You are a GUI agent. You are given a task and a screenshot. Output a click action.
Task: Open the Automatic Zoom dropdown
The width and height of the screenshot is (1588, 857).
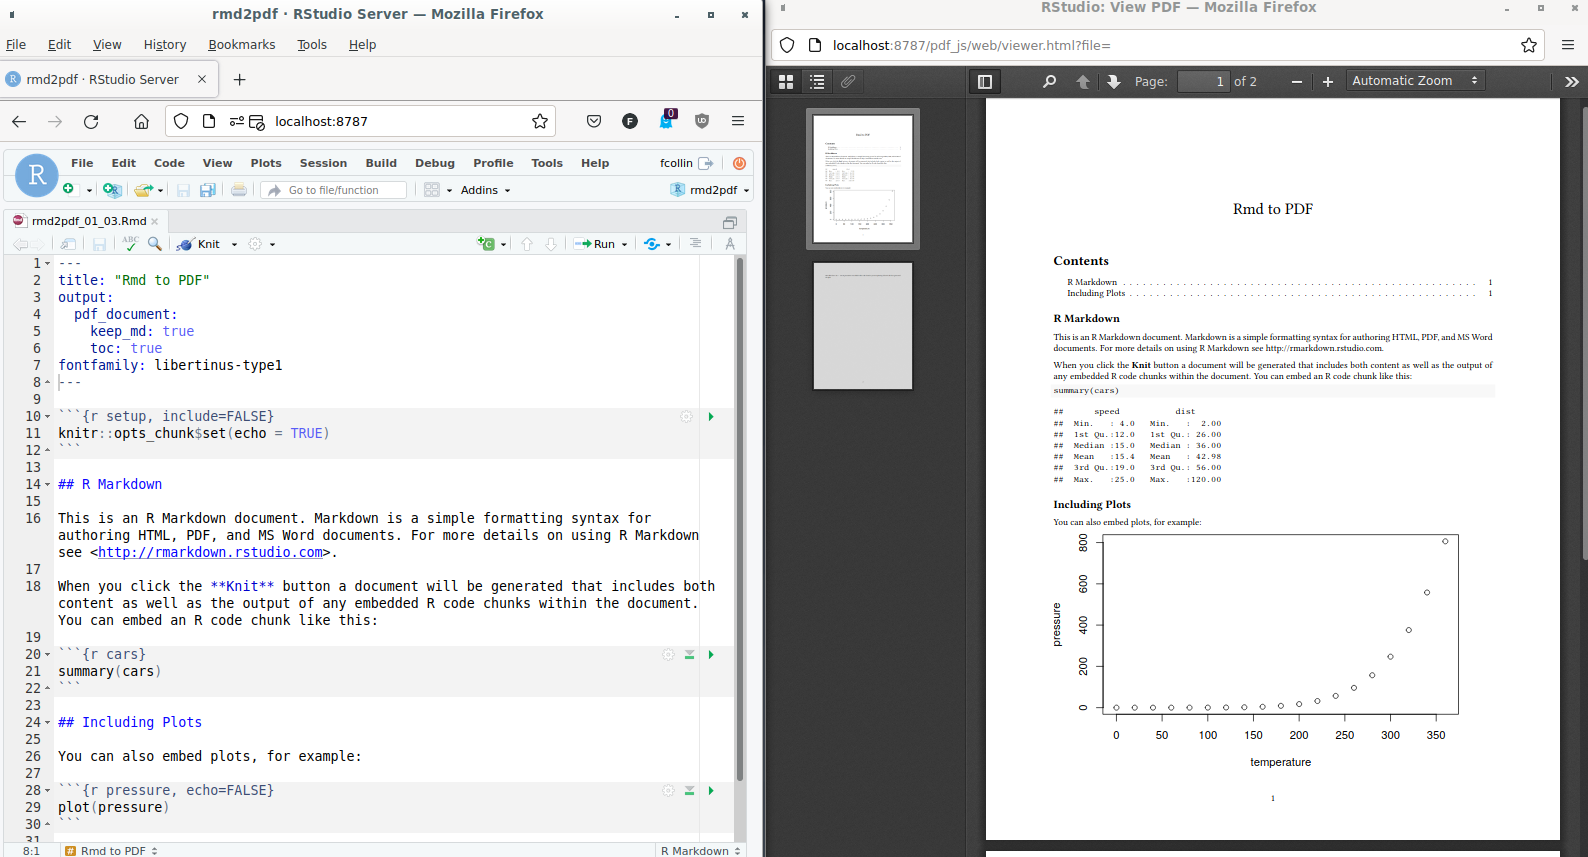[1415, 81]
